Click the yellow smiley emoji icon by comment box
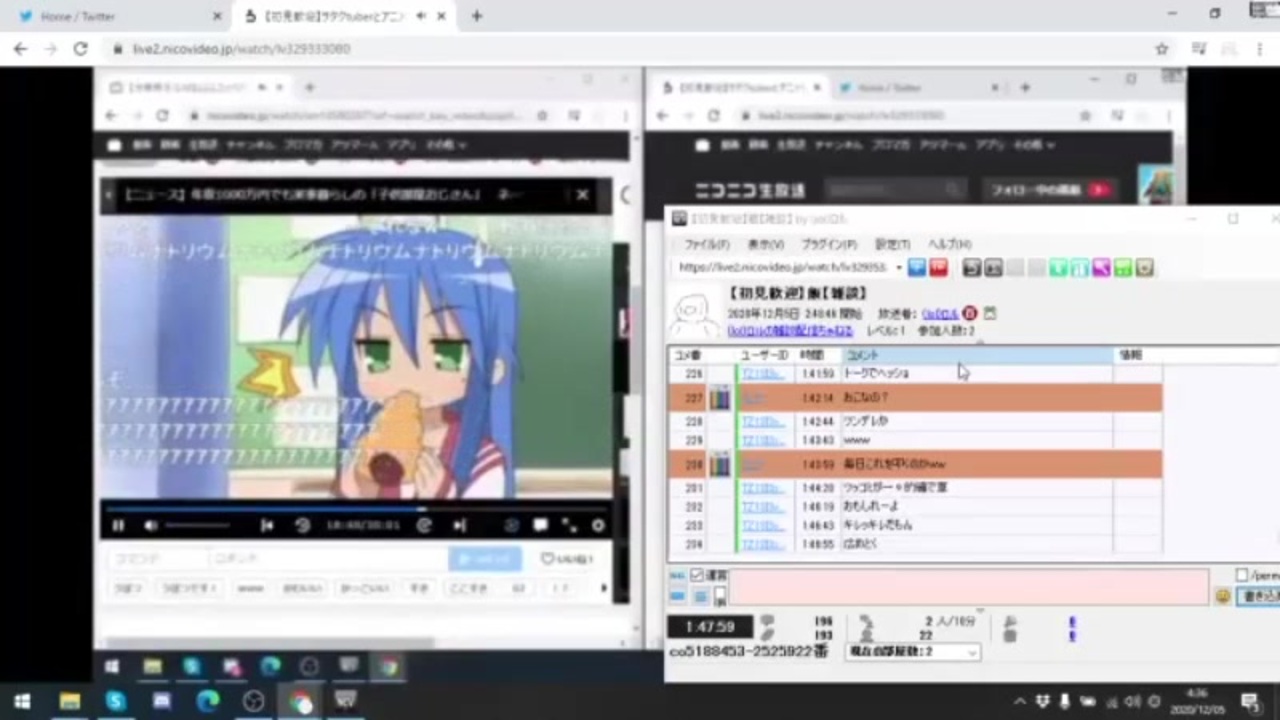 click(x=1222, y=596)
